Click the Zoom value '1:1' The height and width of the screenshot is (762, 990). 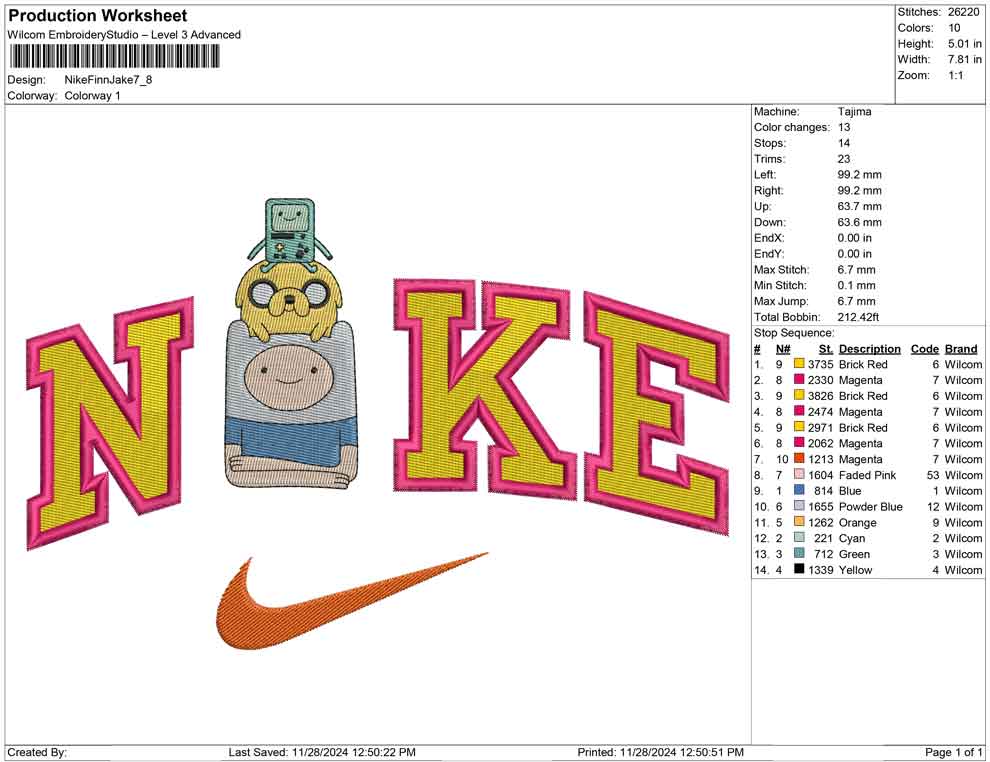tap(955, 75)
